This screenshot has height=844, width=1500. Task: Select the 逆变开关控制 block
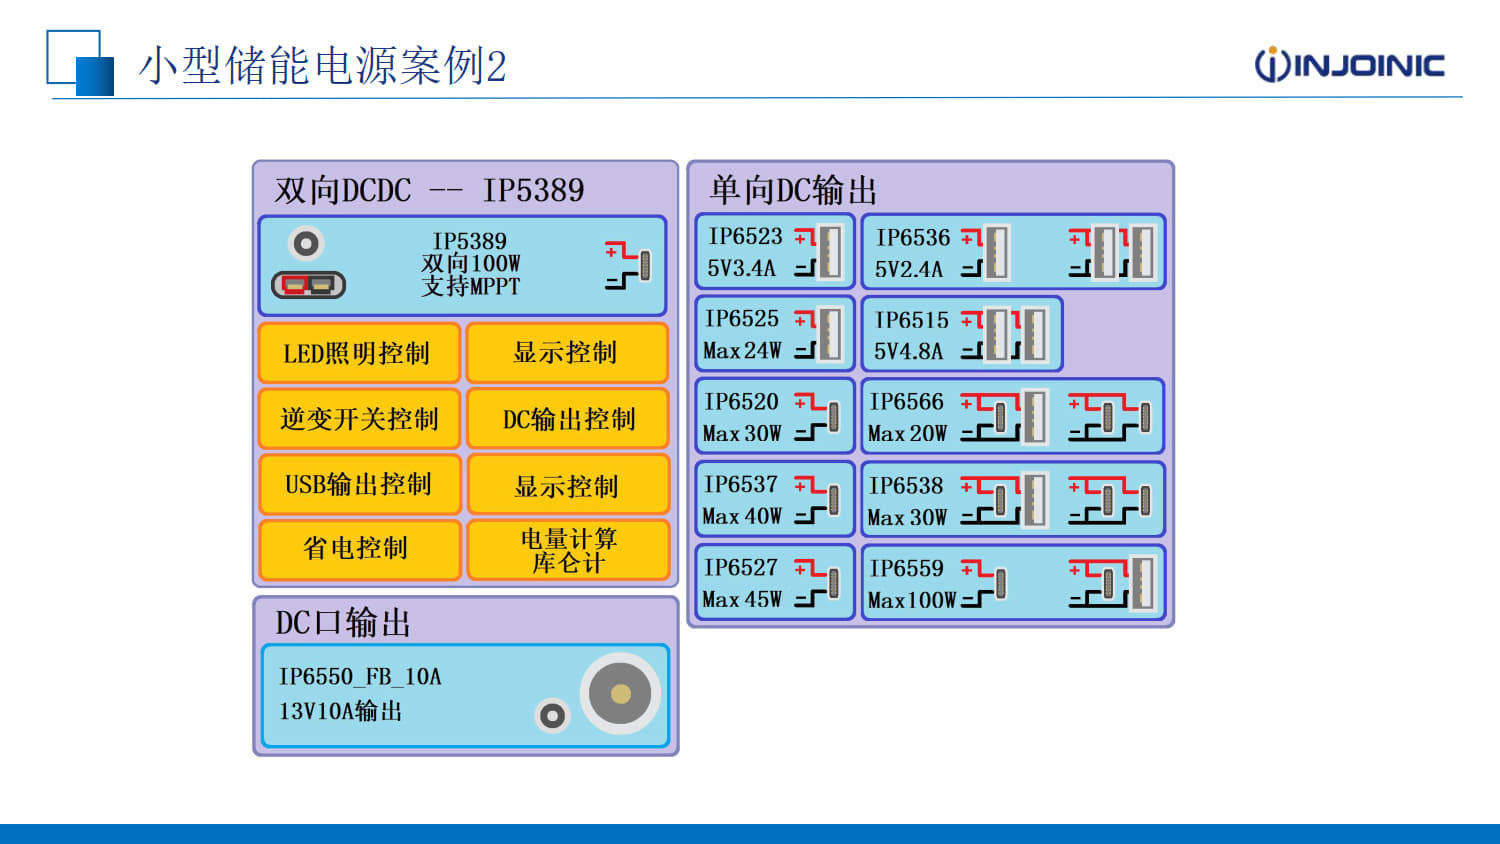[359, 418]
